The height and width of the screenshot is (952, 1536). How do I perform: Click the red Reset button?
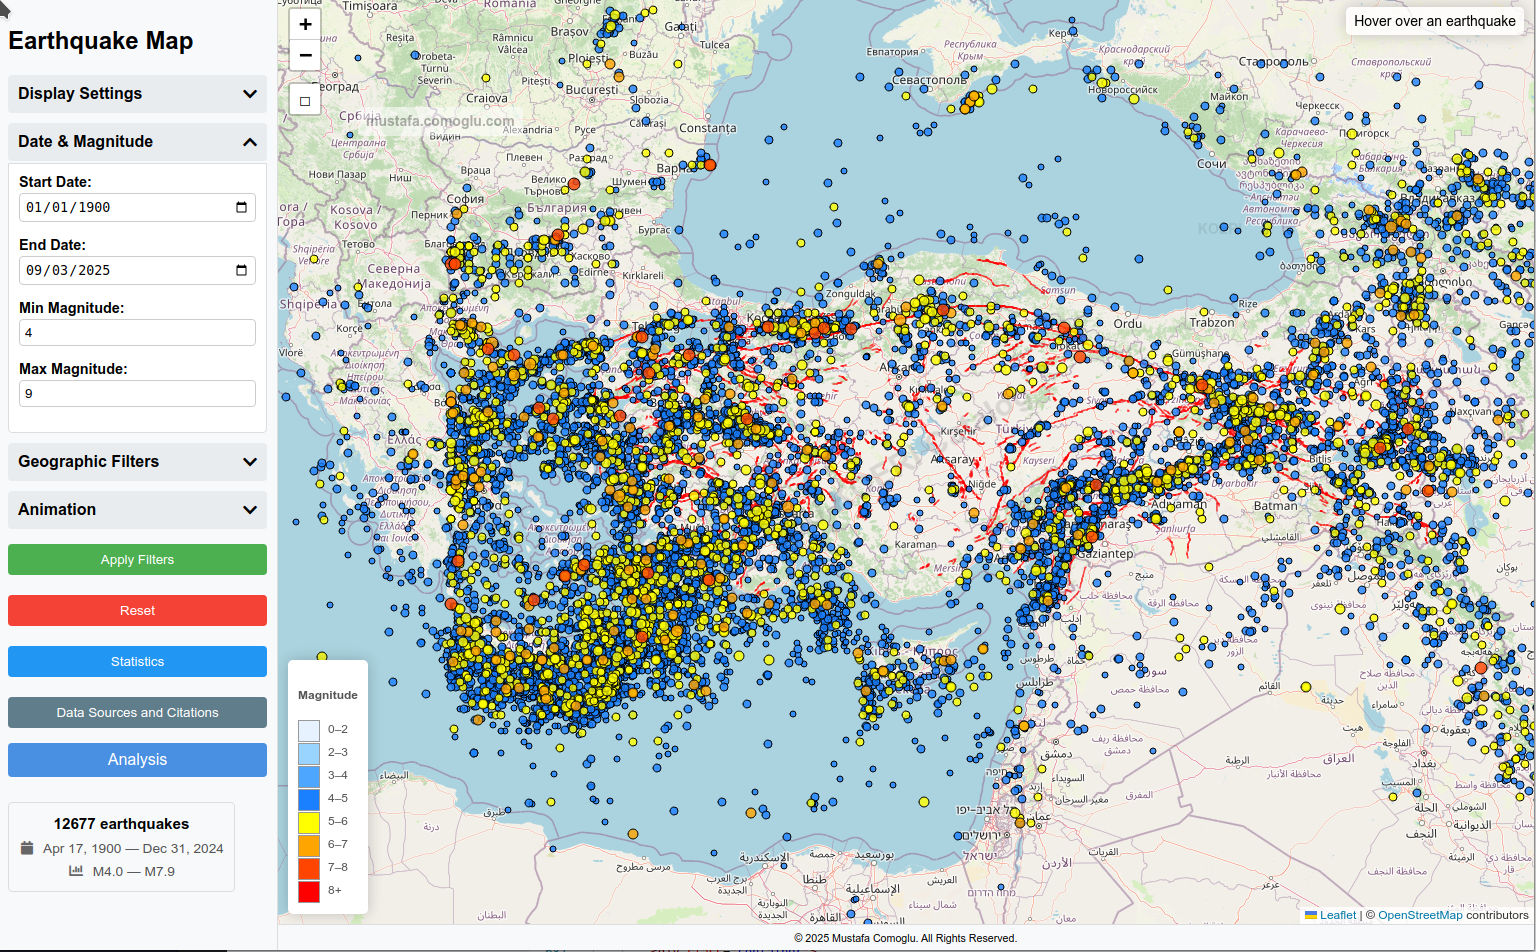pos(137,611)
